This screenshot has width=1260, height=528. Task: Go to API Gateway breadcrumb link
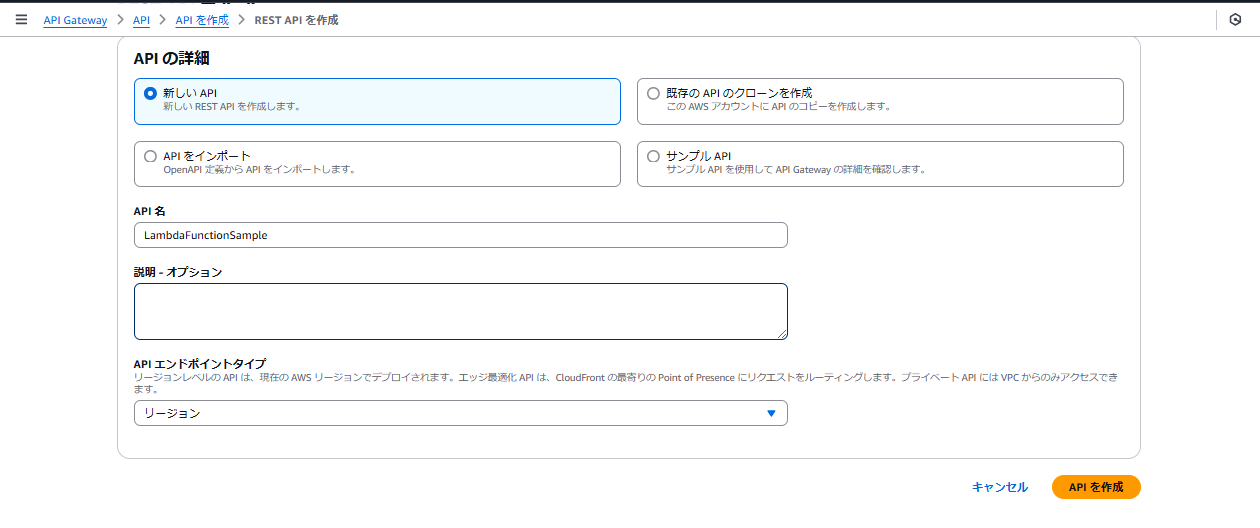tap(75, 20)
